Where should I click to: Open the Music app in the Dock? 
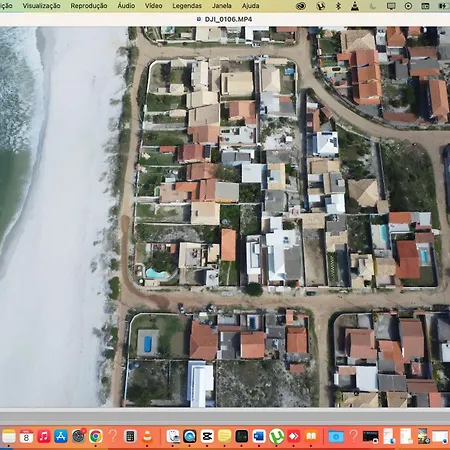(x=44, y=436)
